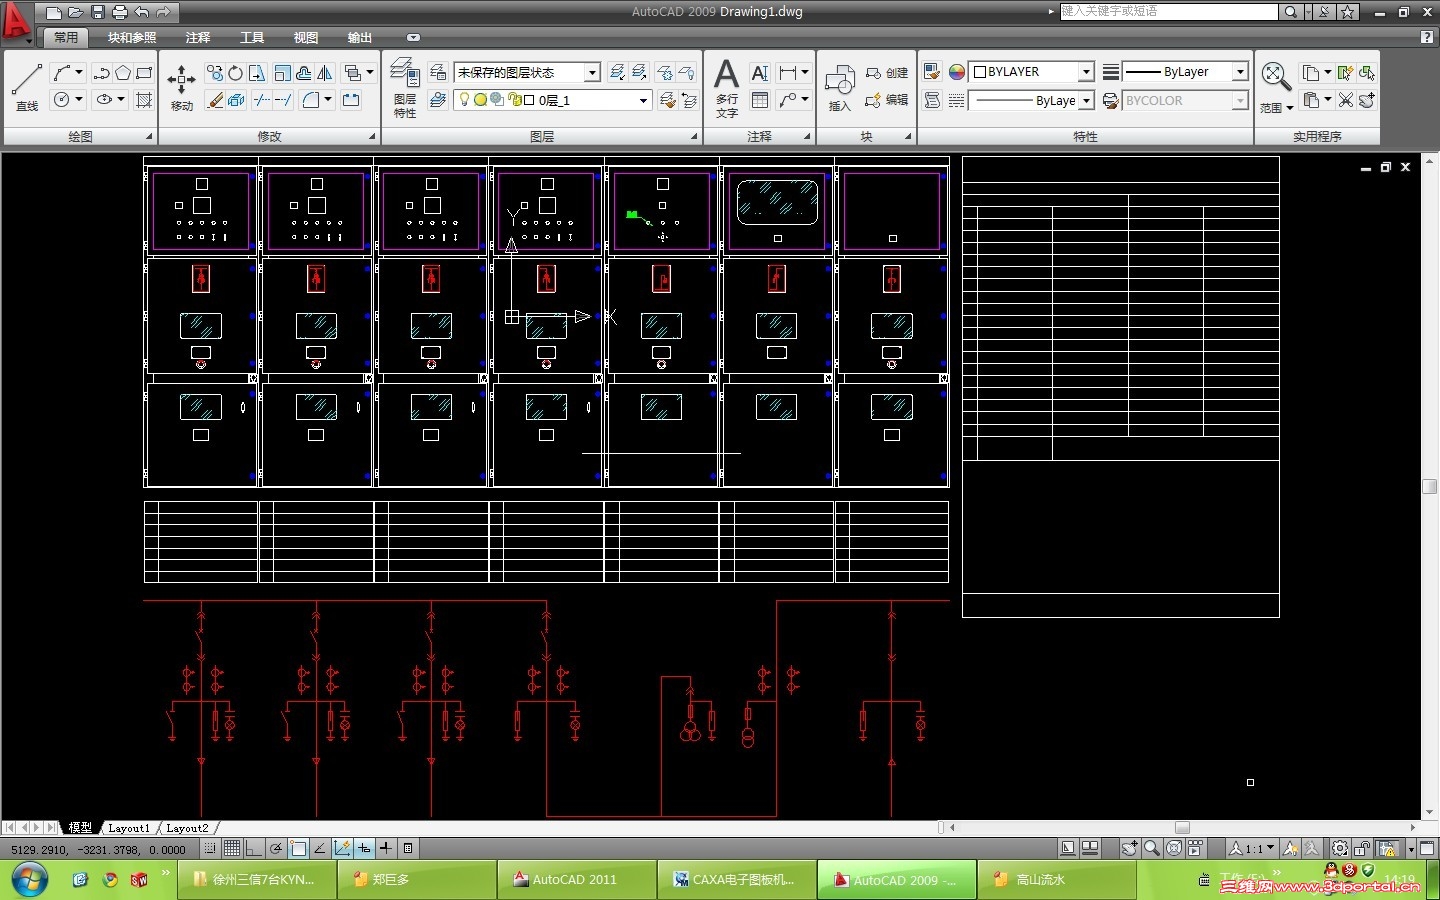Switch to the 常用 ribbon tab
The image size is (1440, 900).
pyautogui.click(x=66, y=37)
